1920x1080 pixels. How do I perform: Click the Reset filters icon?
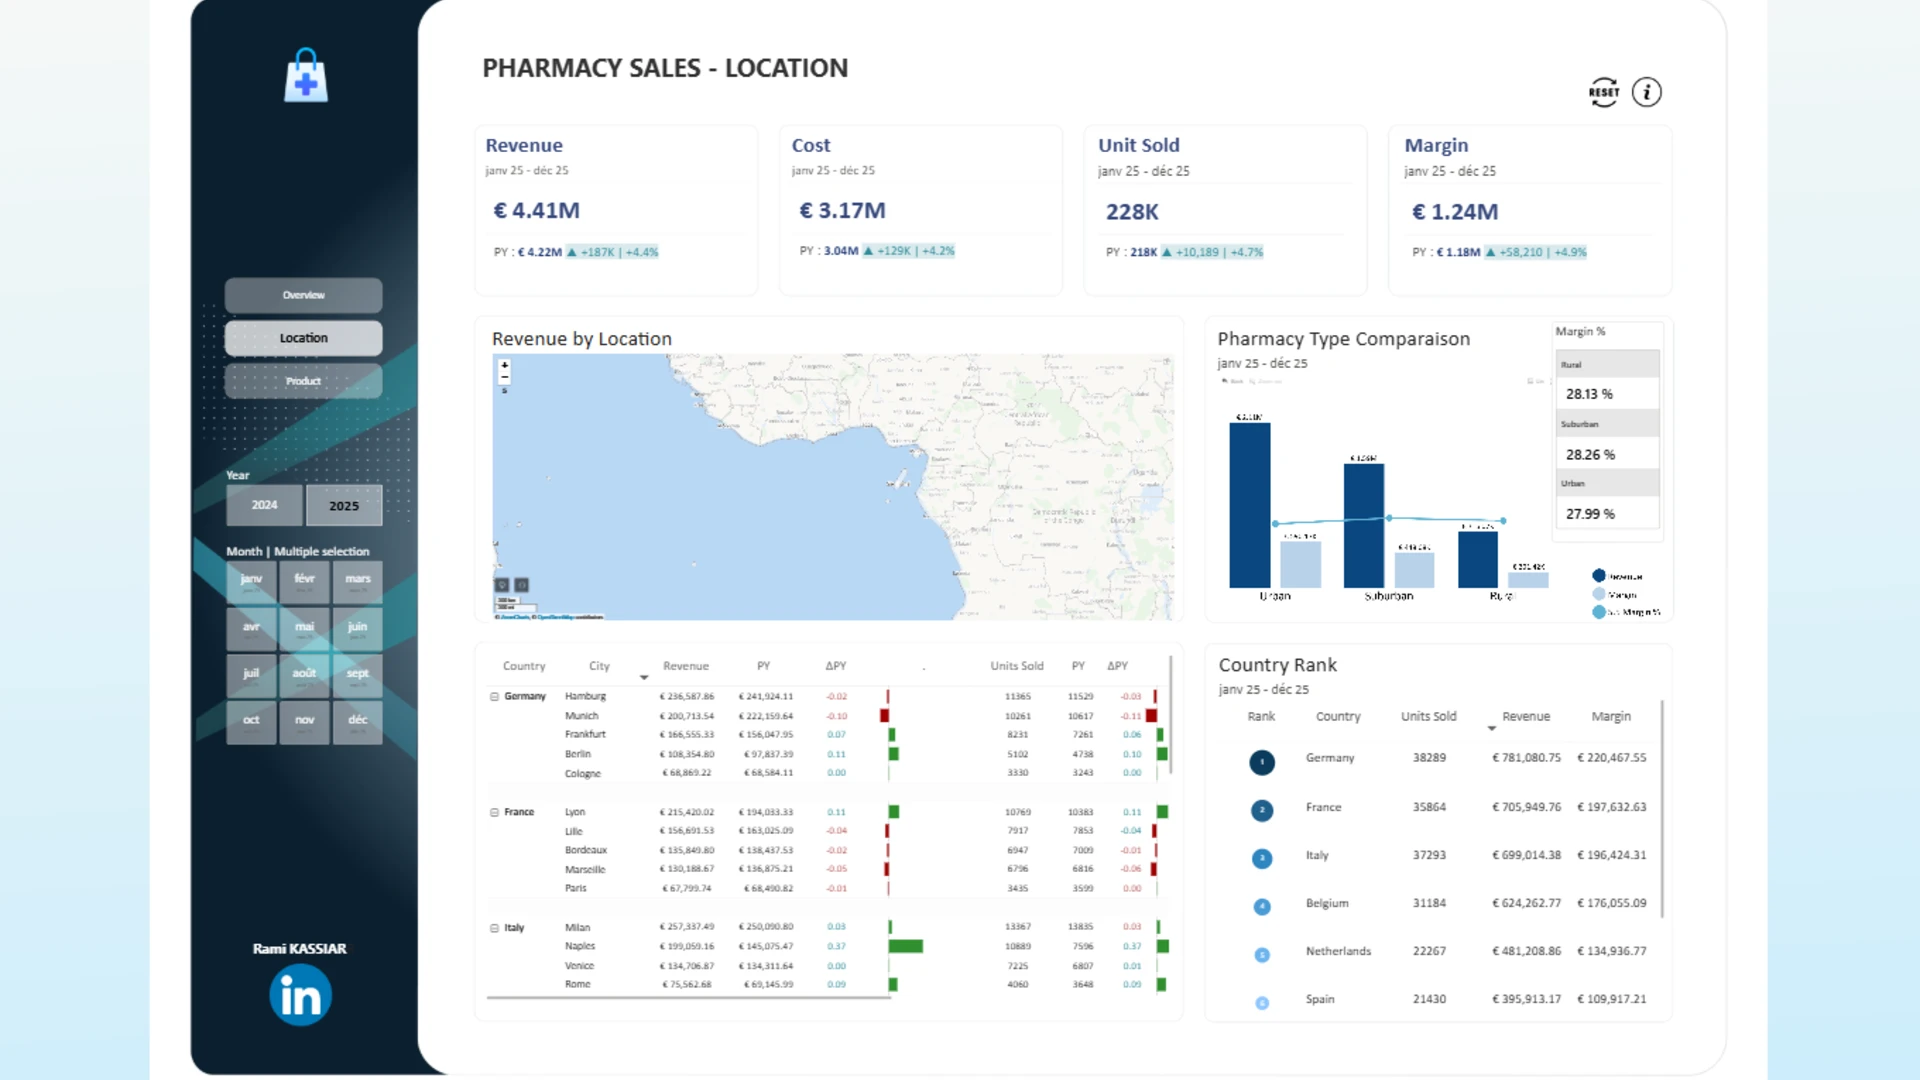click(1603, 92)
